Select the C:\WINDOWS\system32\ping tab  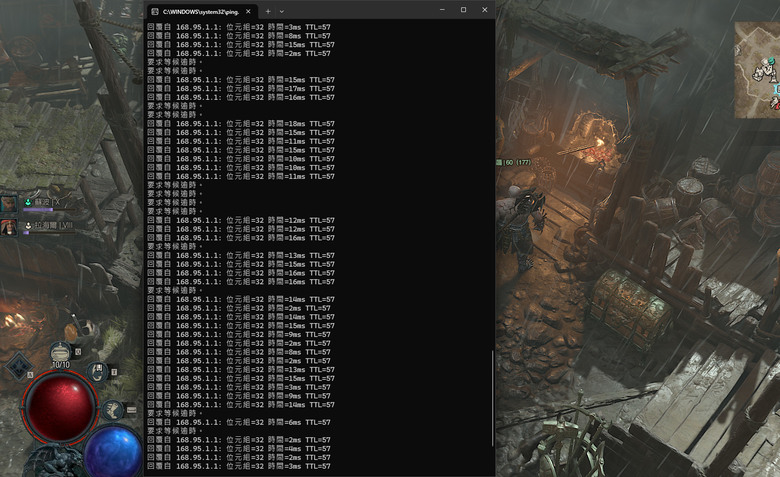click(x=202, y=11)
